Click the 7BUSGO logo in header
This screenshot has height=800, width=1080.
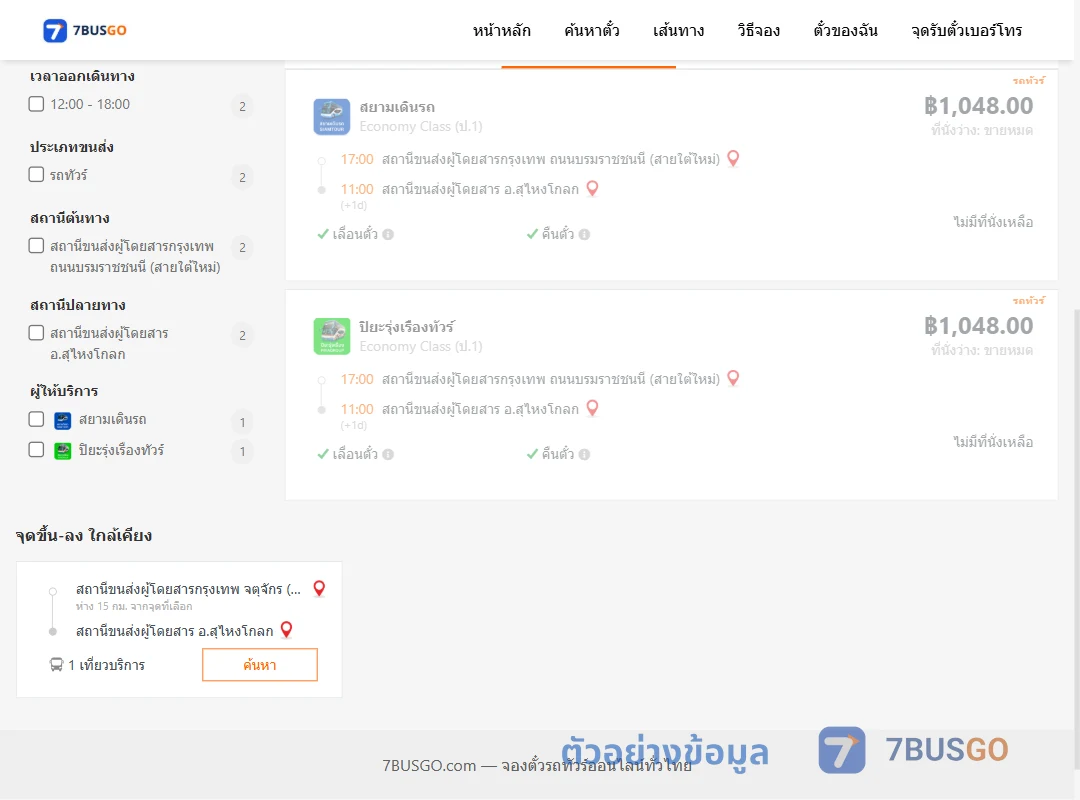85,30
